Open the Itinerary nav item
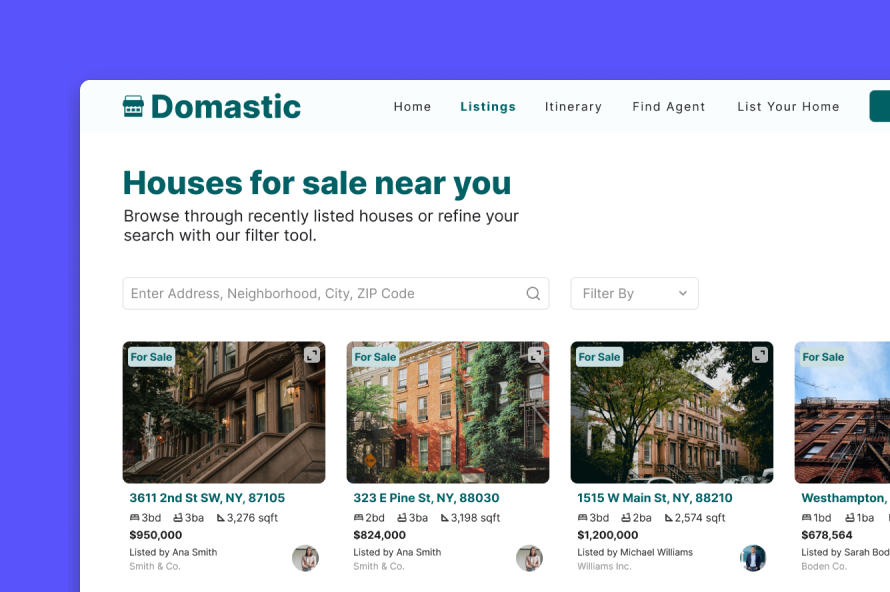Viewport: 890px width, 592px height. pyautogui.click(x=573, y=107)
